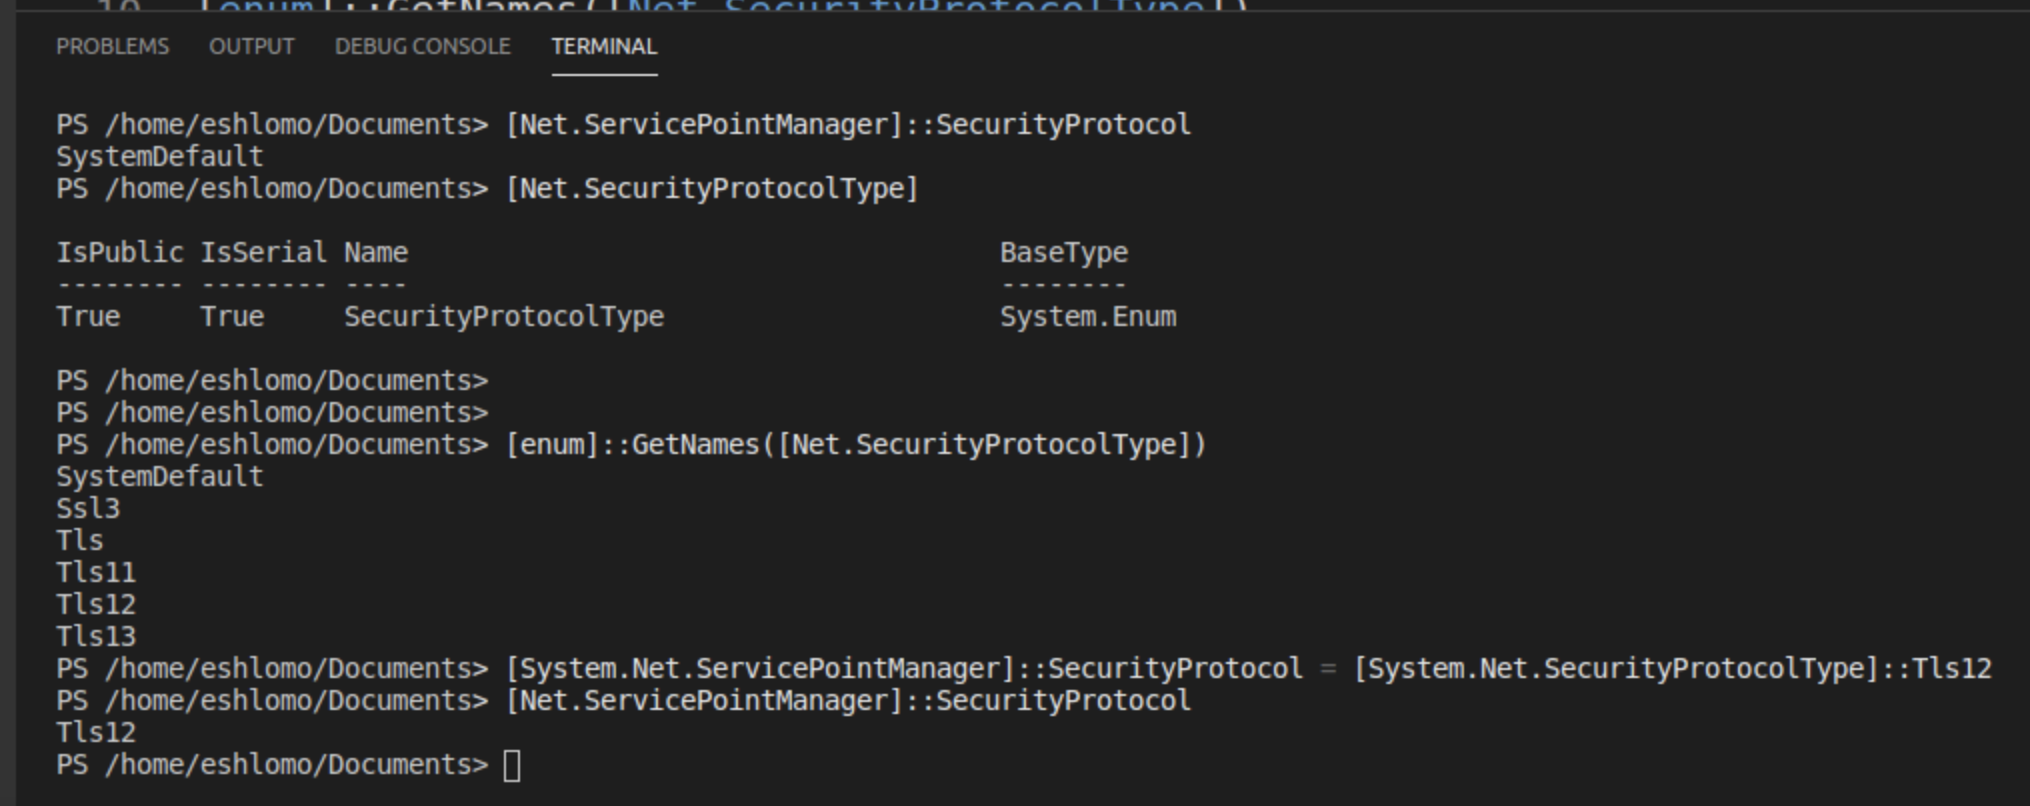The width and height of the screenshot is (2030, 806).
Task: Click the Tls11 entry in the enum list
Action: (x=96, y=573)
